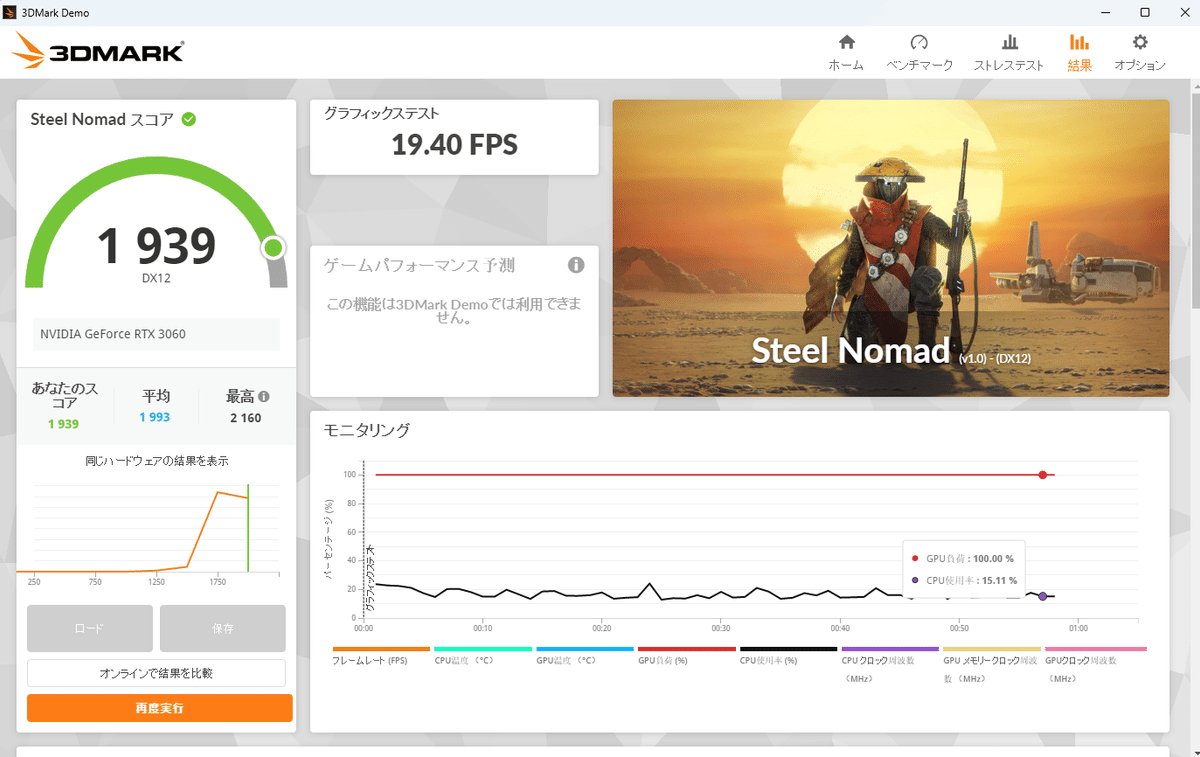Click あなたのスコア value 1 939
Image resolution: width=1200 pixels, height=757 pixels.
[63, 424]
